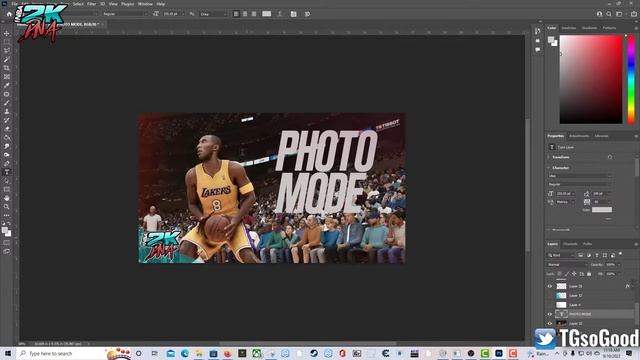This screenshot has width=640, height=360.
Task: Click the foreground color swatch in toolbar
Action: tap(4, 230)
